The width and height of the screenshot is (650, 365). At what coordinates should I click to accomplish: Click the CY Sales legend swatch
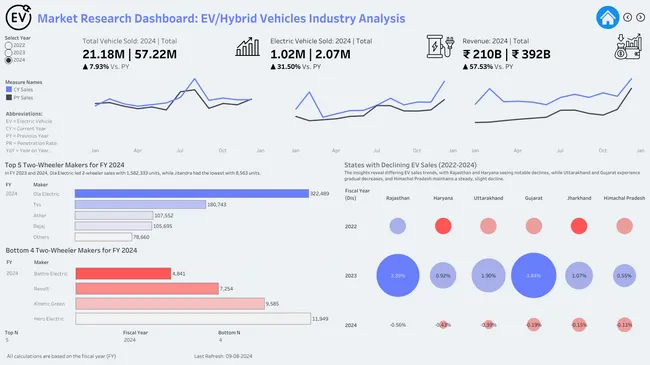pos(9,89)
